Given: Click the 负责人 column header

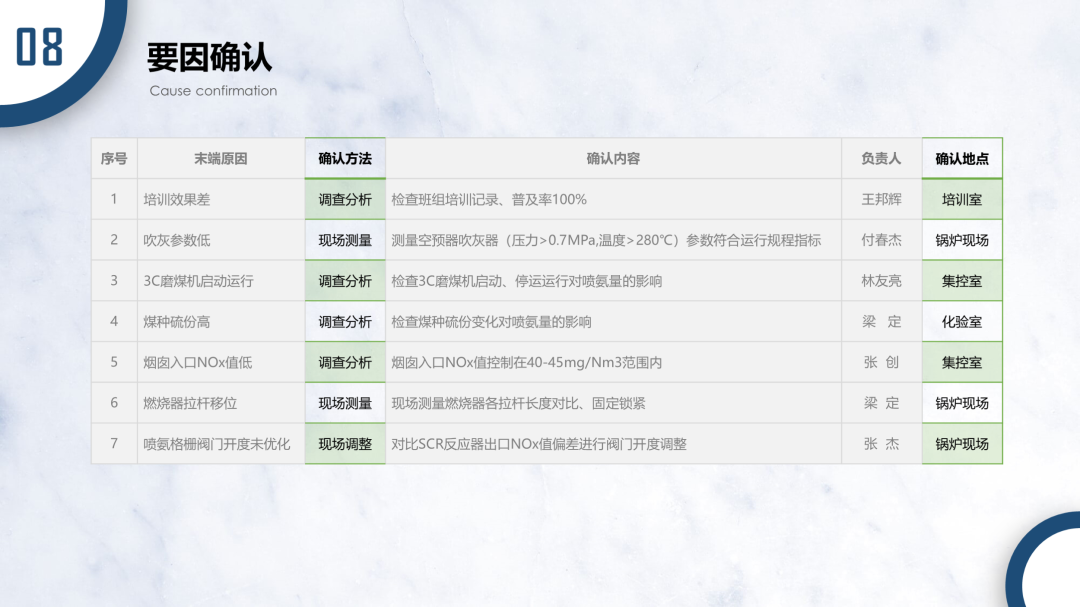Looking at the screenshot, I should click(x=880, y=158).
